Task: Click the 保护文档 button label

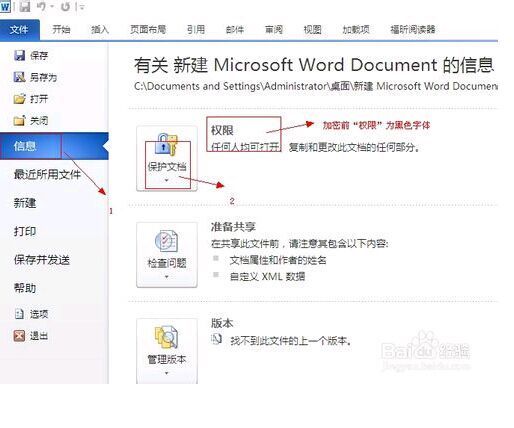Action: coord(167,166)
